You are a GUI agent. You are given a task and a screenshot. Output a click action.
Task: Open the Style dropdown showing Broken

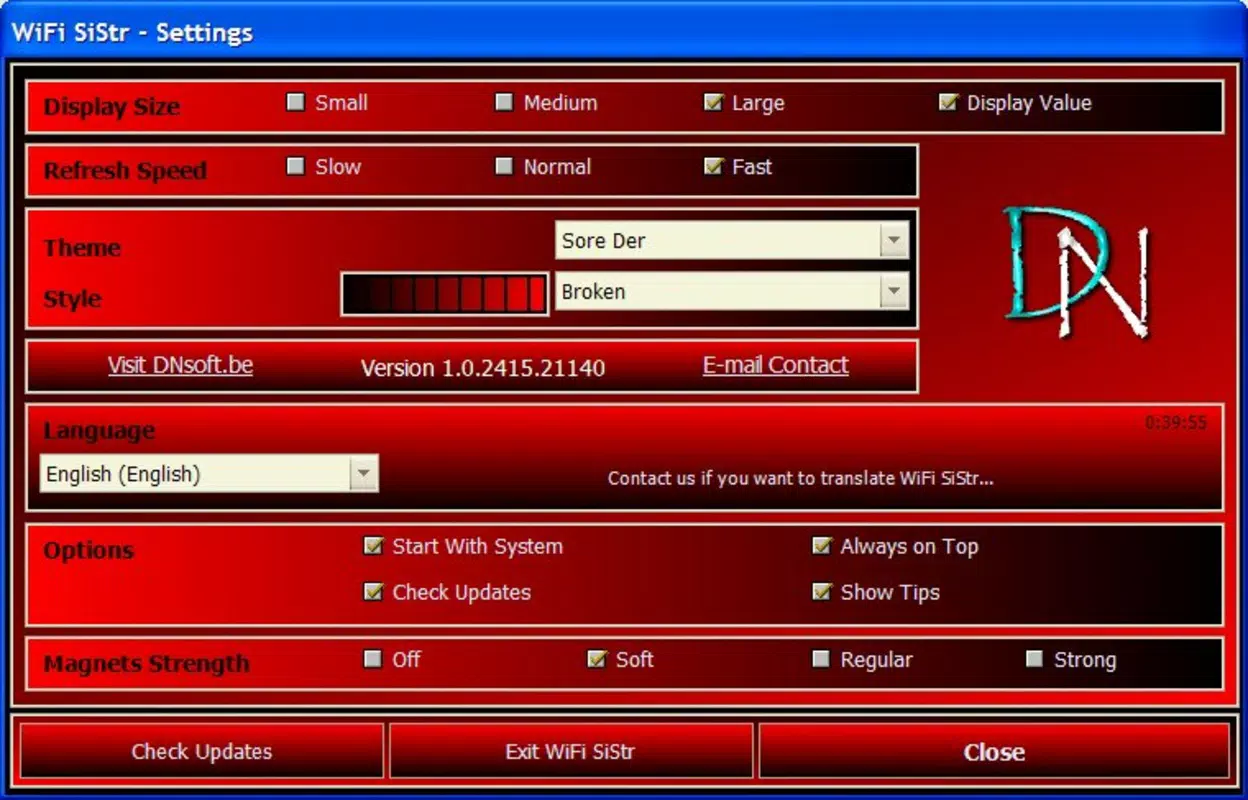(732, 292)
